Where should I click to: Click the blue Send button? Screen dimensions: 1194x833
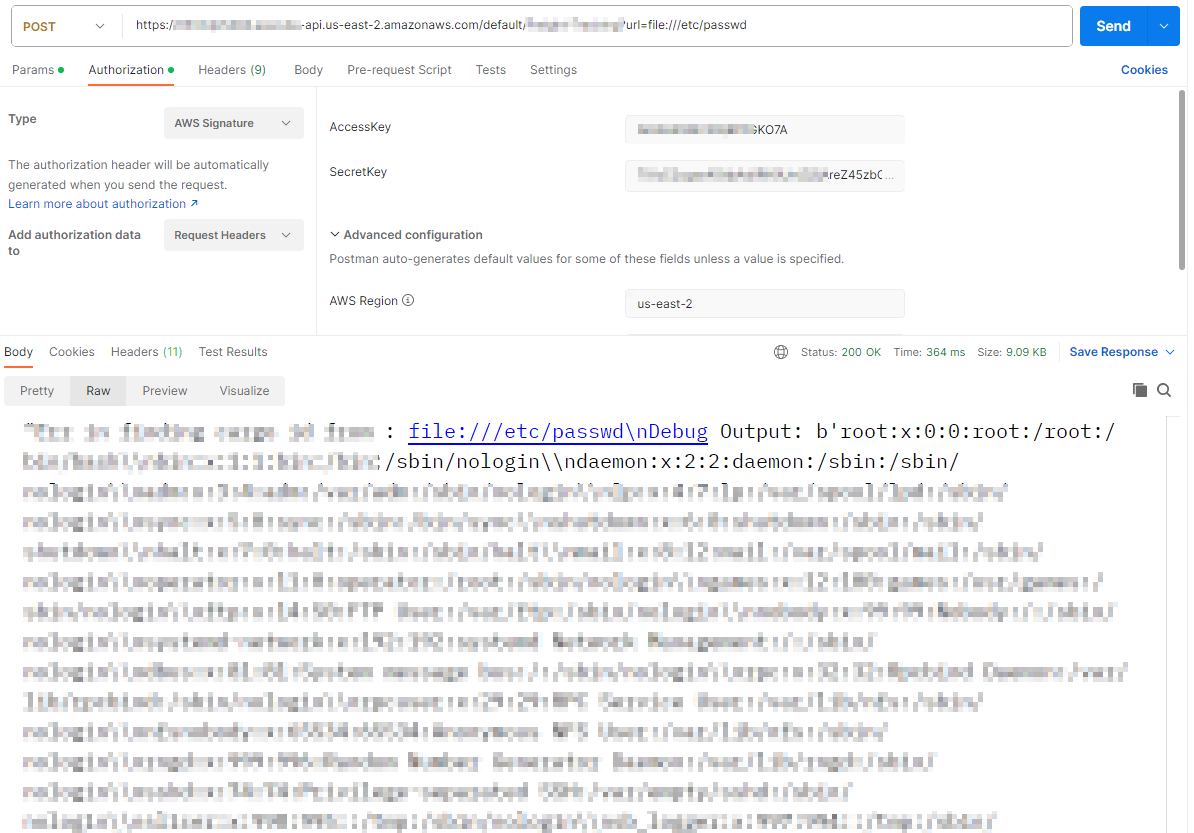coord(1113,26)
